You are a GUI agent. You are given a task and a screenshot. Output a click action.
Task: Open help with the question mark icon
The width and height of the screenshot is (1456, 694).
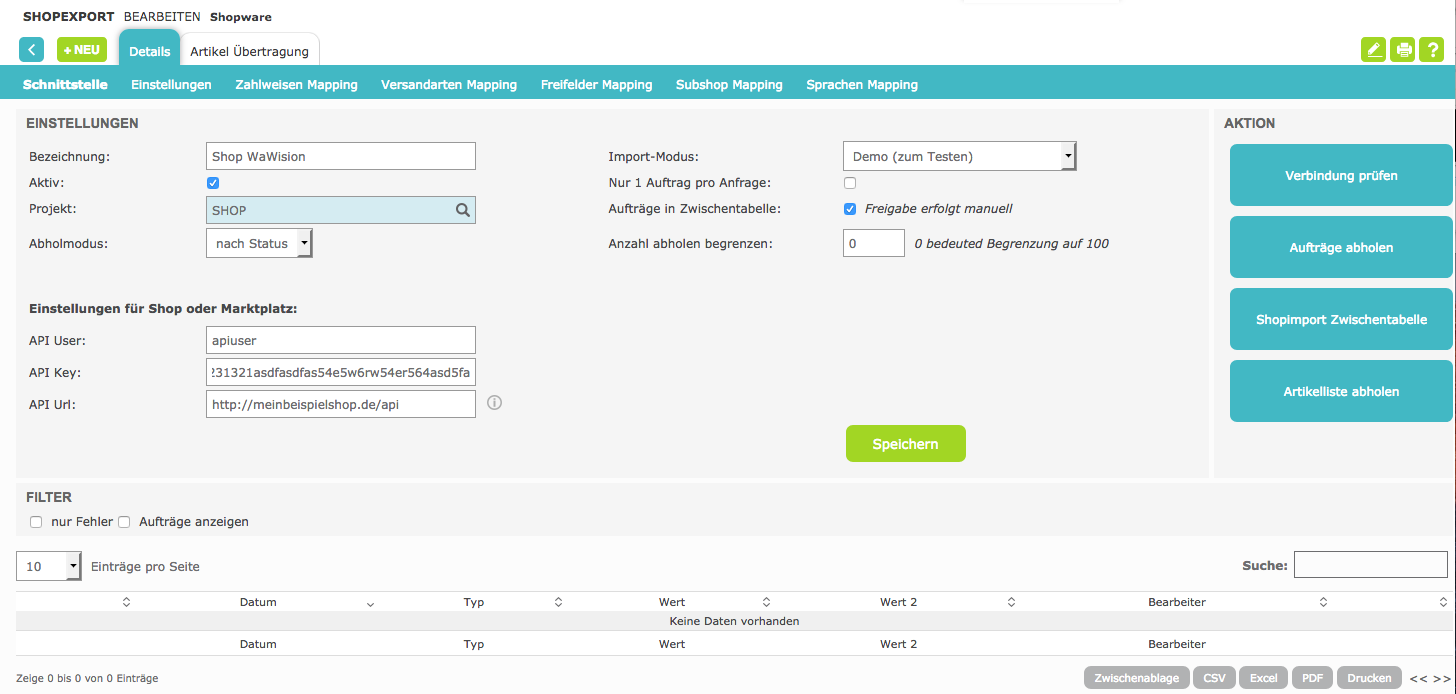(1433, 50)
